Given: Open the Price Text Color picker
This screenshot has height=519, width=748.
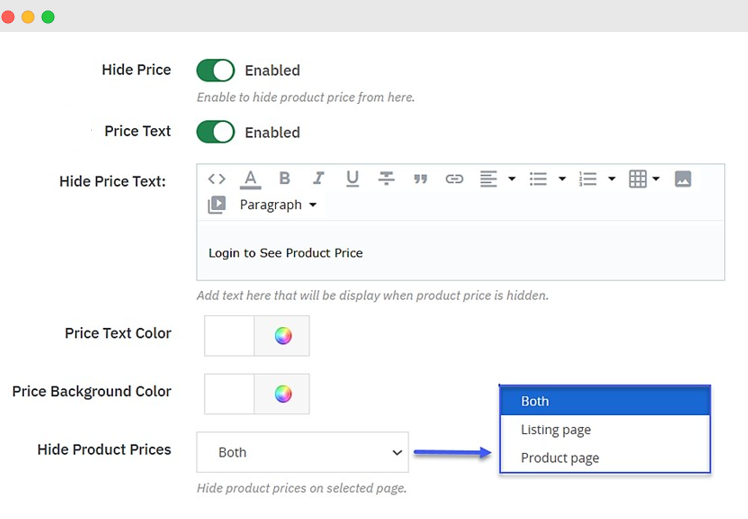Looking at the screenshot, I should 283,336.
